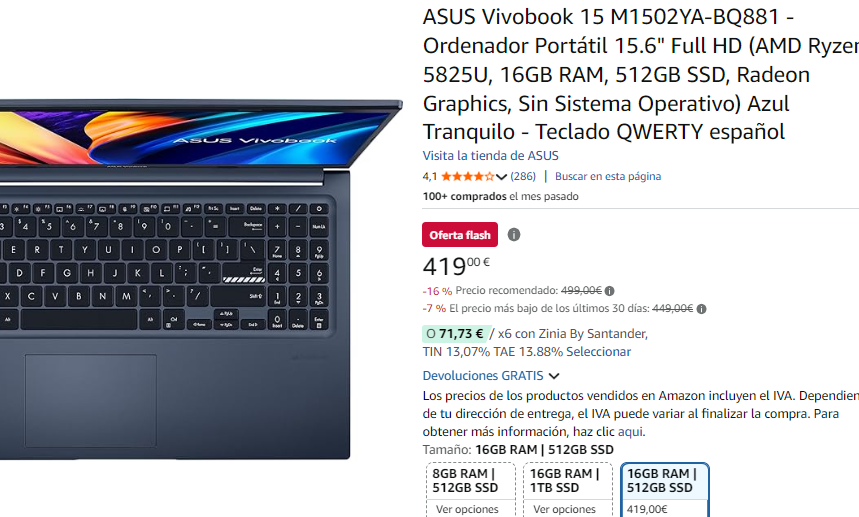Select the 16GB RAM | 512GB SSD option
The height and width of the screenshot is (517, 859).
(x=665, y=490)
